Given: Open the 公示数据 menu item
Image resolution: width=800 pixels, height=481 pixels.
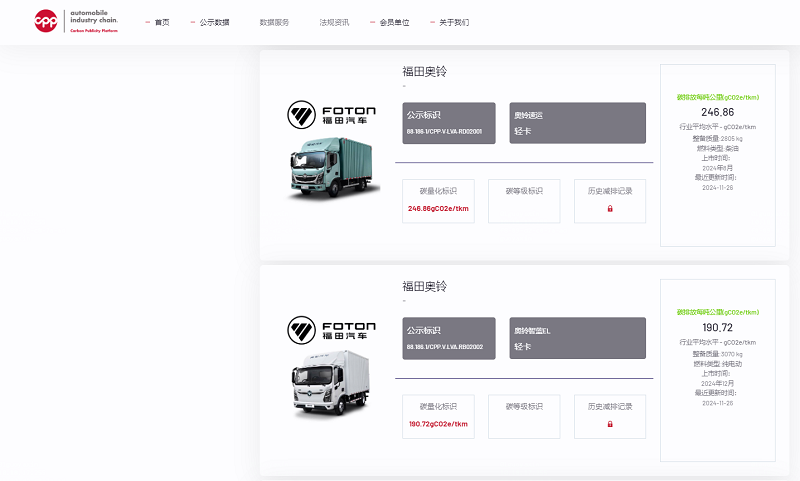Looking at the screenshot, I should 214,22.
